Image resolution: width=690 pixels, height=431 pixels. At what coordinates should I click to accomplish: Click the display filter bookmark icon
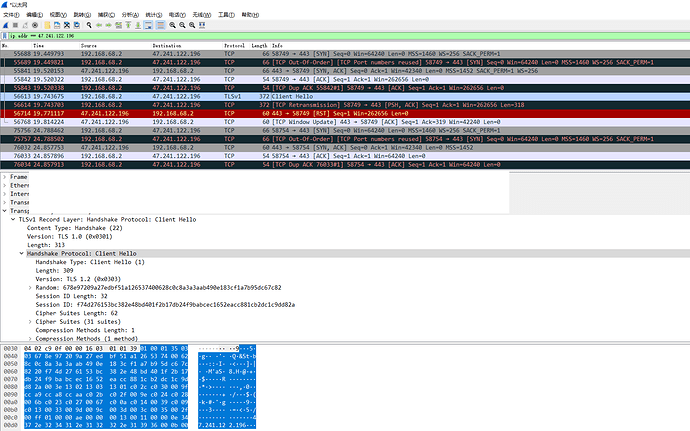click(5, 35)
